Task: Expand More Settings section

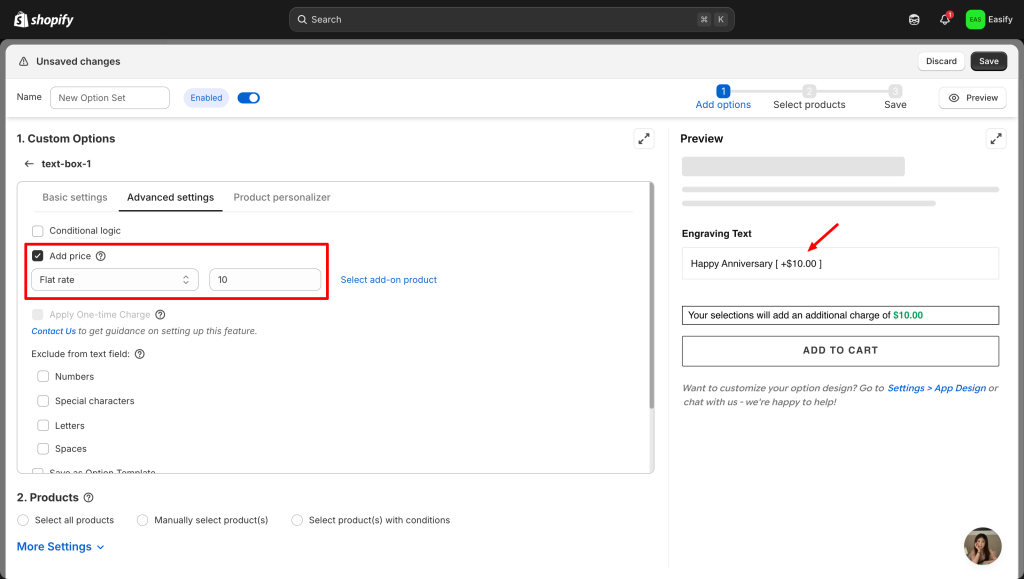Action: tap(60, 547)
